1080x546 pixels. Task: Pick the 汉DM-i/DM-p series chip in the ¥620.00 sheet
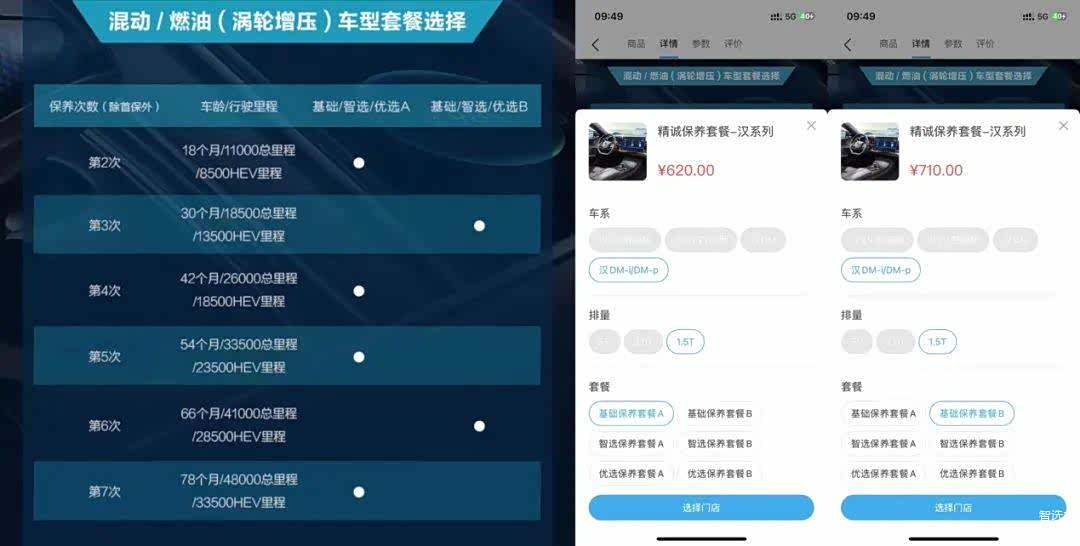[x=628, y=270]
